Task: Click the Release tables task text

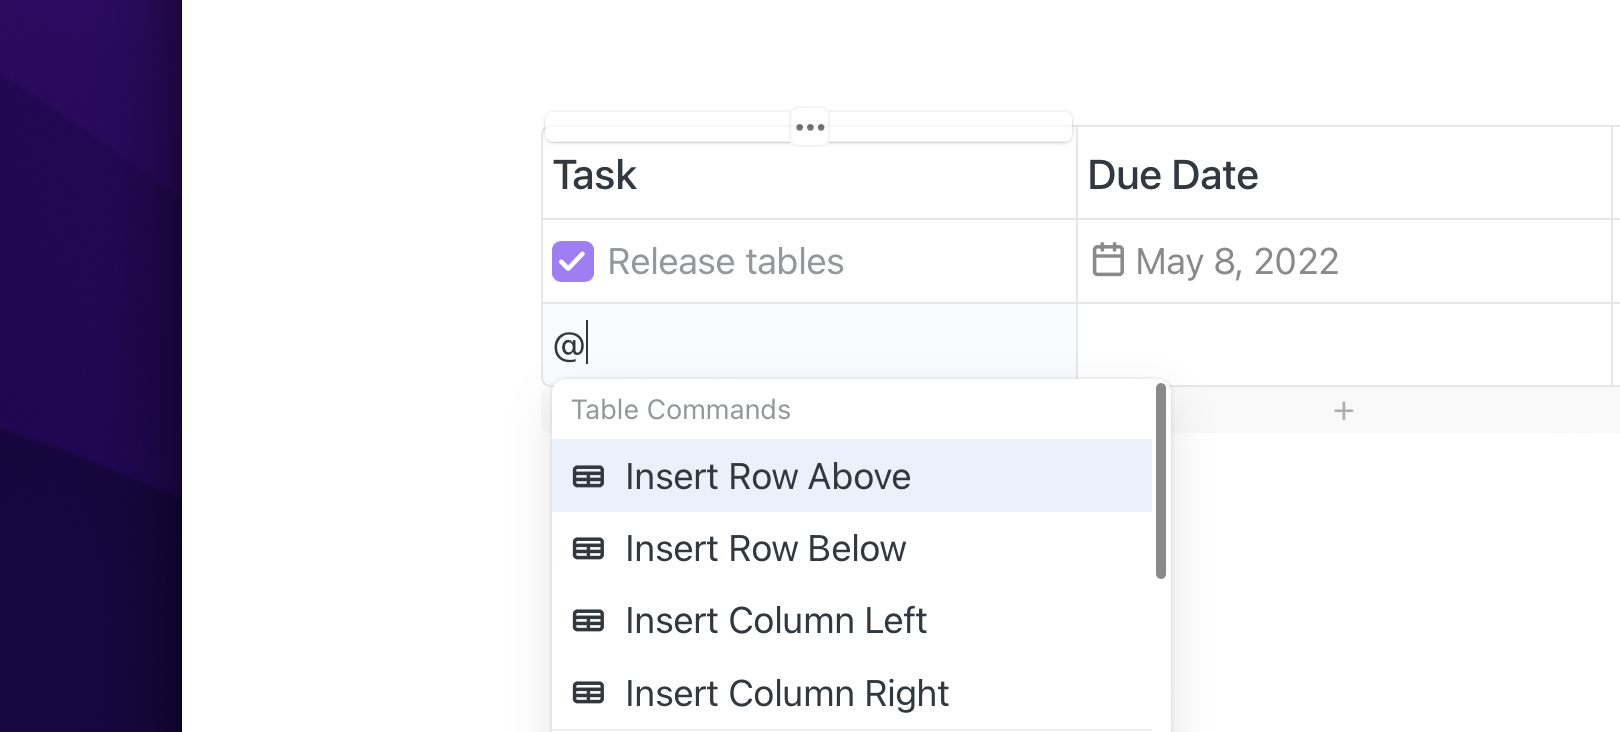Action: click(725, 262)
